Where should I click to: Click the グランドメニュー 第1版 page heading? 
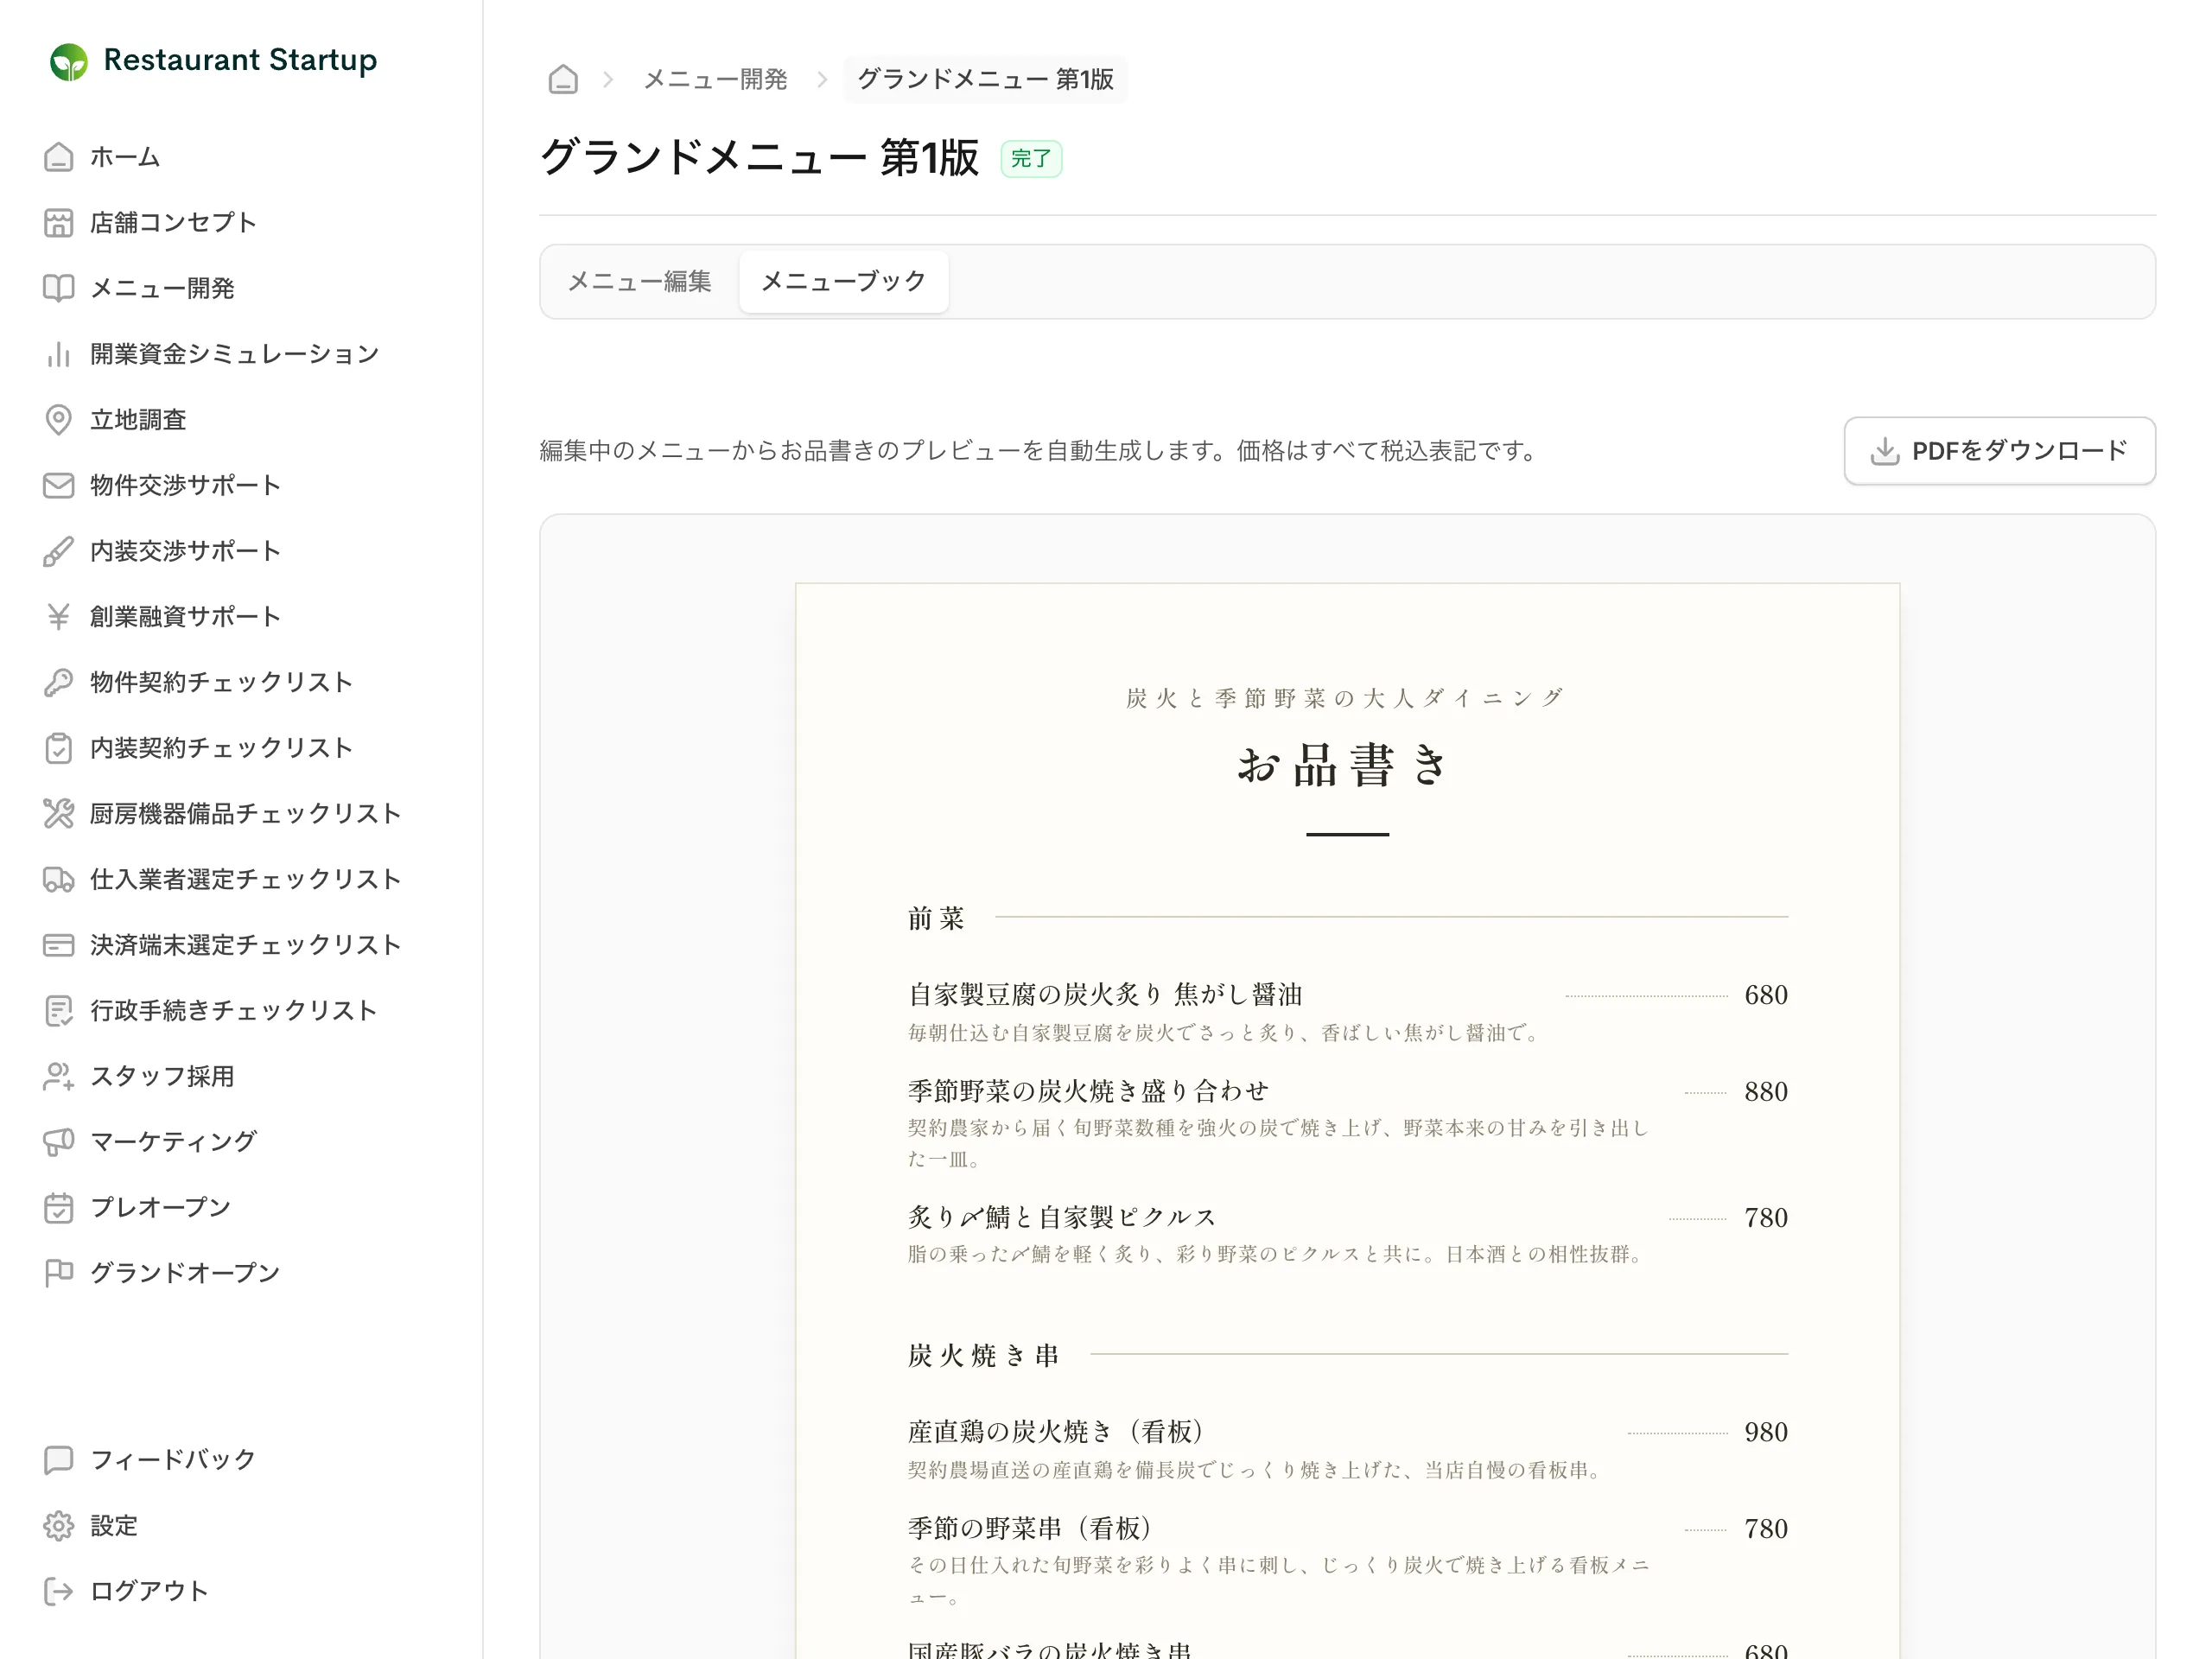(x=759, y=158)
